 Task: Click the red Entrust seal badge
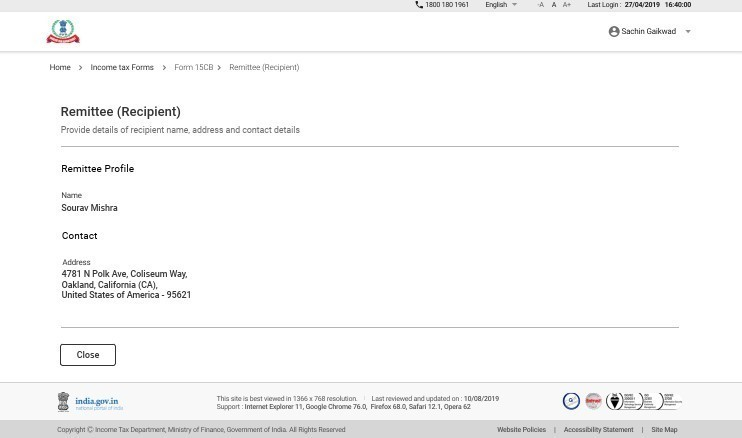[x=593, y=401]
